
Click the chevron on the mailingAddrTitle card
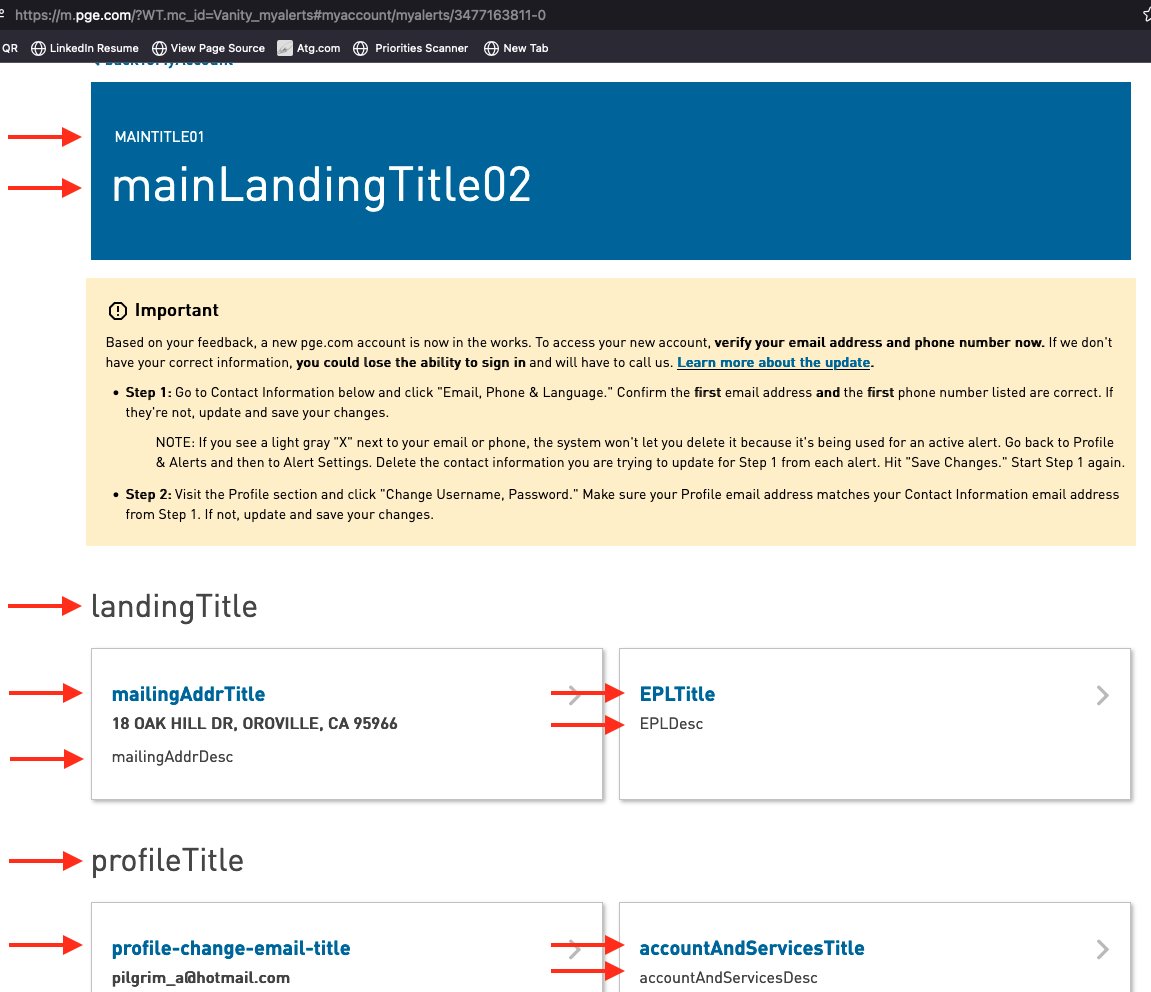click(575, 695)
